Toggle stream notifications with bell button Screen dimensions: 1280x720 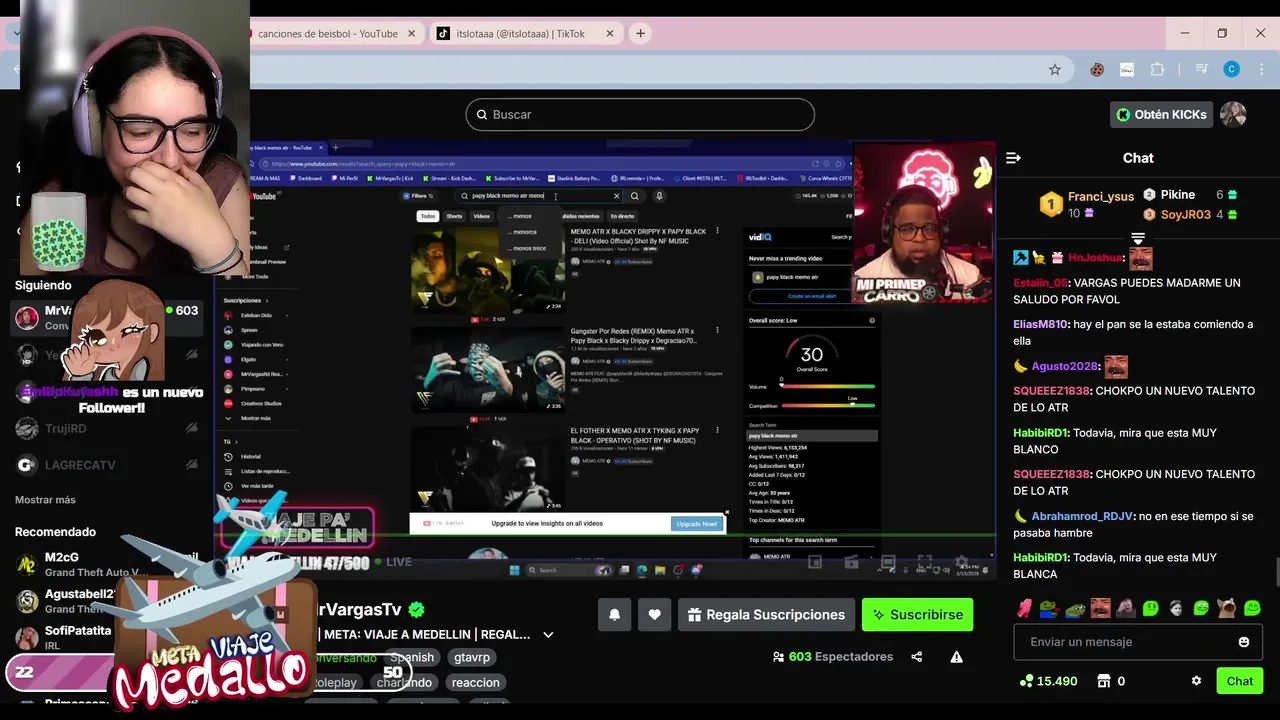point(614,615)
